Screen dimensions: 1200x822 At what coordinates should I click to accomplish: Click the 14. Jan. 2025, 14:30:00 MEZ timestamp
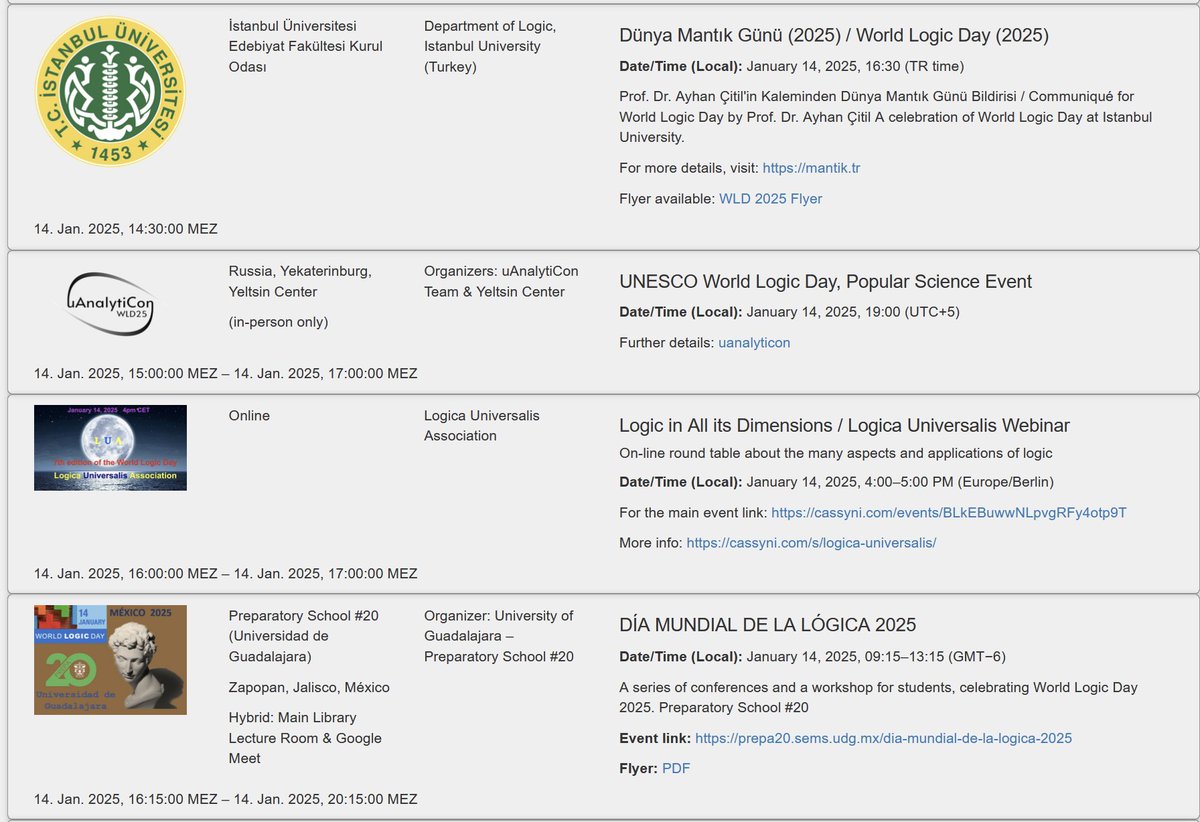tap(126, 229)
